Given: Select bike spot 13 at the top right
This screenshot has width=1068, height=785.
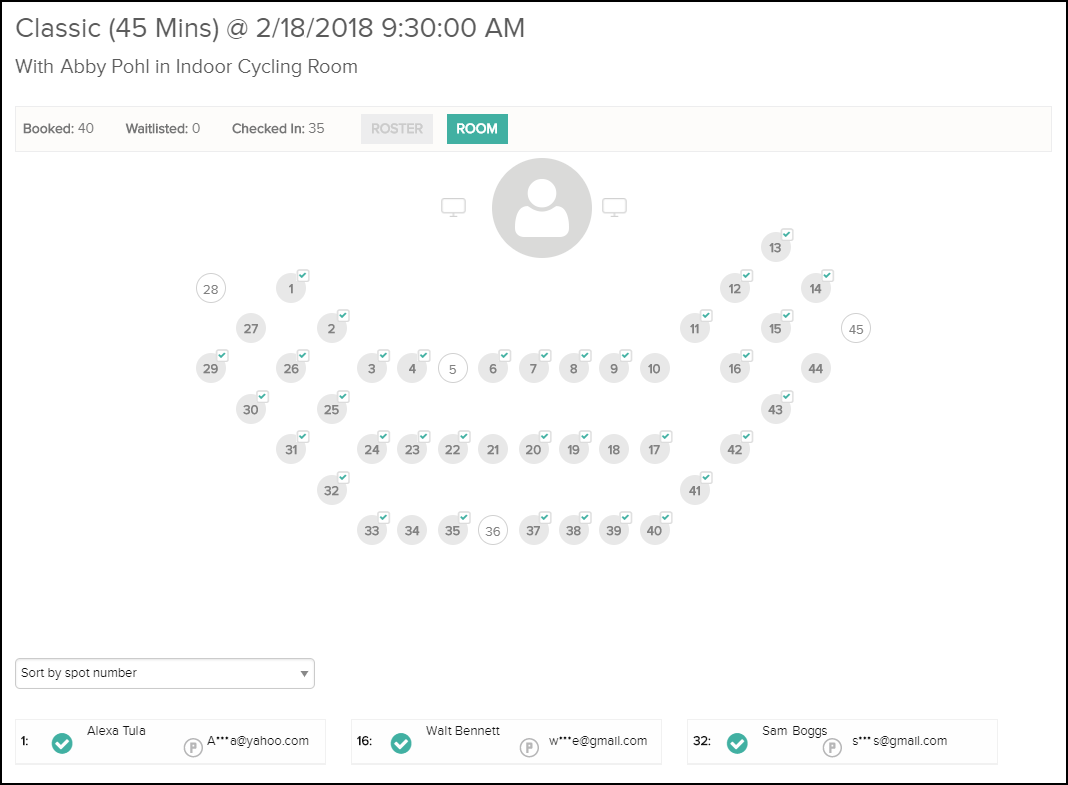Looking at the screenshot, I should (776, 247).
